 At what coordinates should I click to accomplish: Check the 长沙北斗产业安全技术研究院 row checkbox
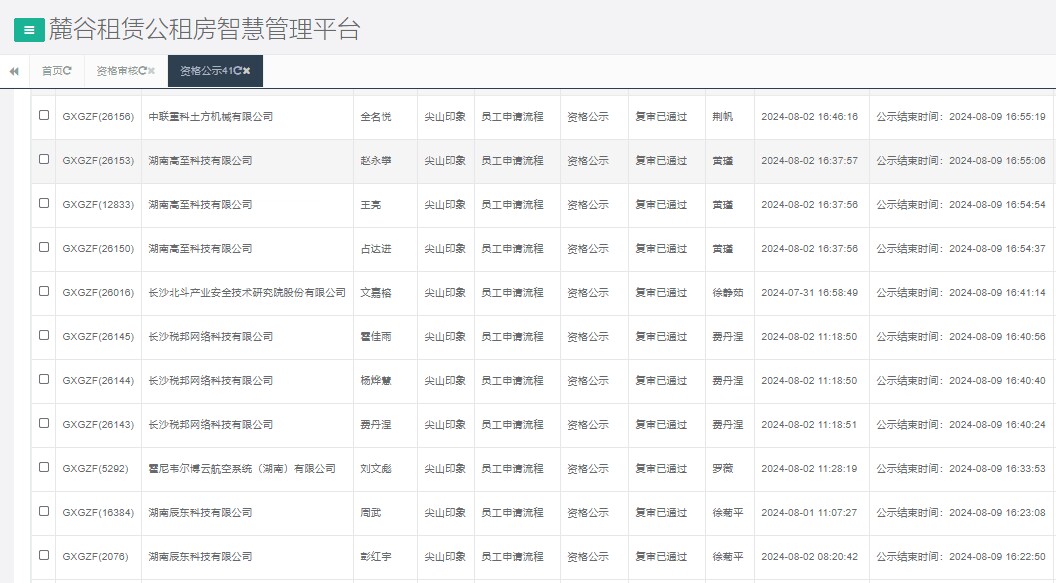coord(42,292)
